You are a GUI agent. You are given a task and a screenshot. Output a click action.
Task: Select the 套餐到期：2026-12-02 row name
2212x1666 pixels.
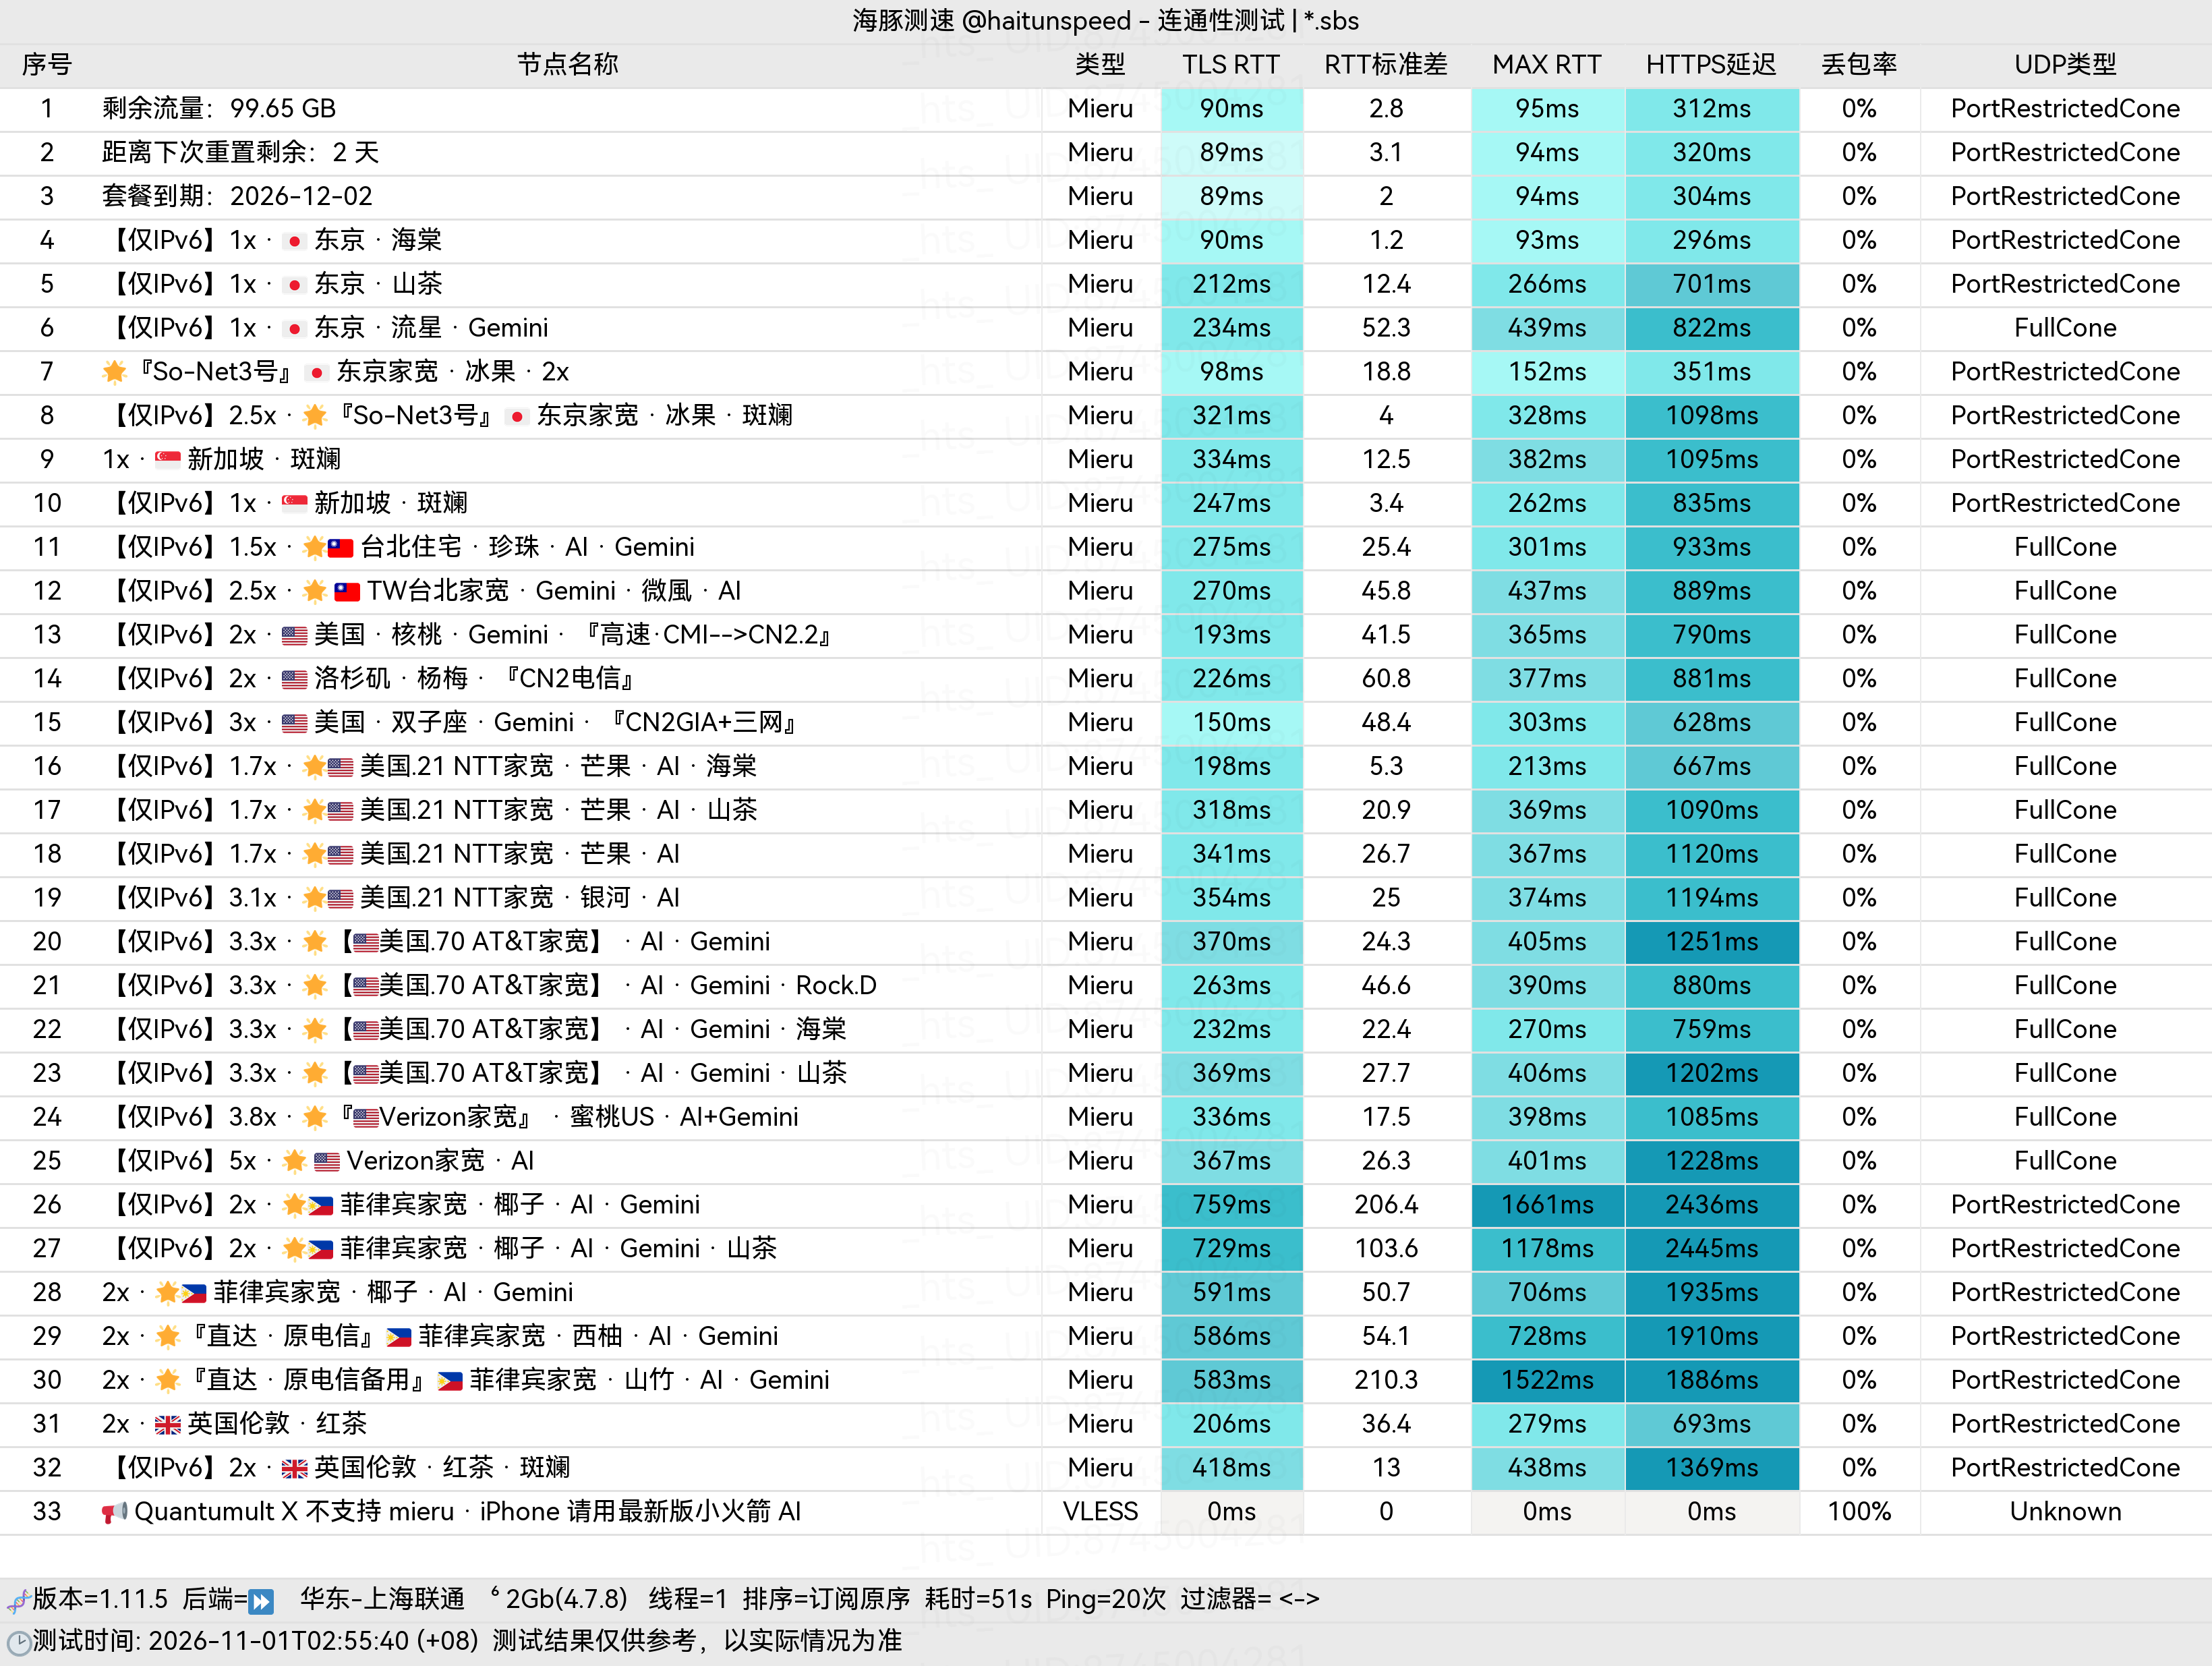click(x=237, y=197)
